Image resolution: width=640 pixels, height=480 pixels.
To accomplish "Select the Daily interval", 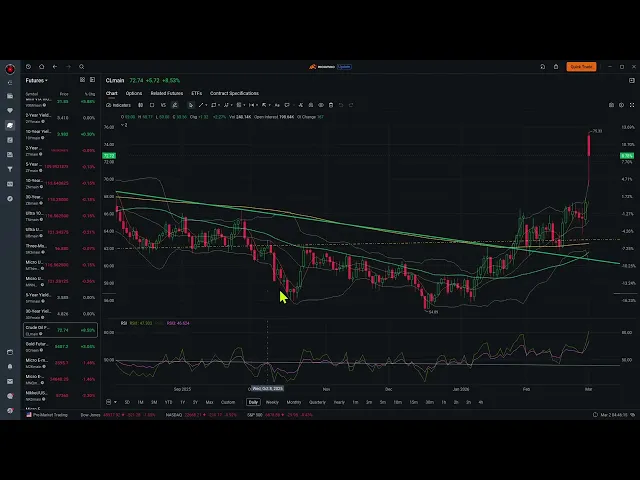I will (x=253, y=402).
